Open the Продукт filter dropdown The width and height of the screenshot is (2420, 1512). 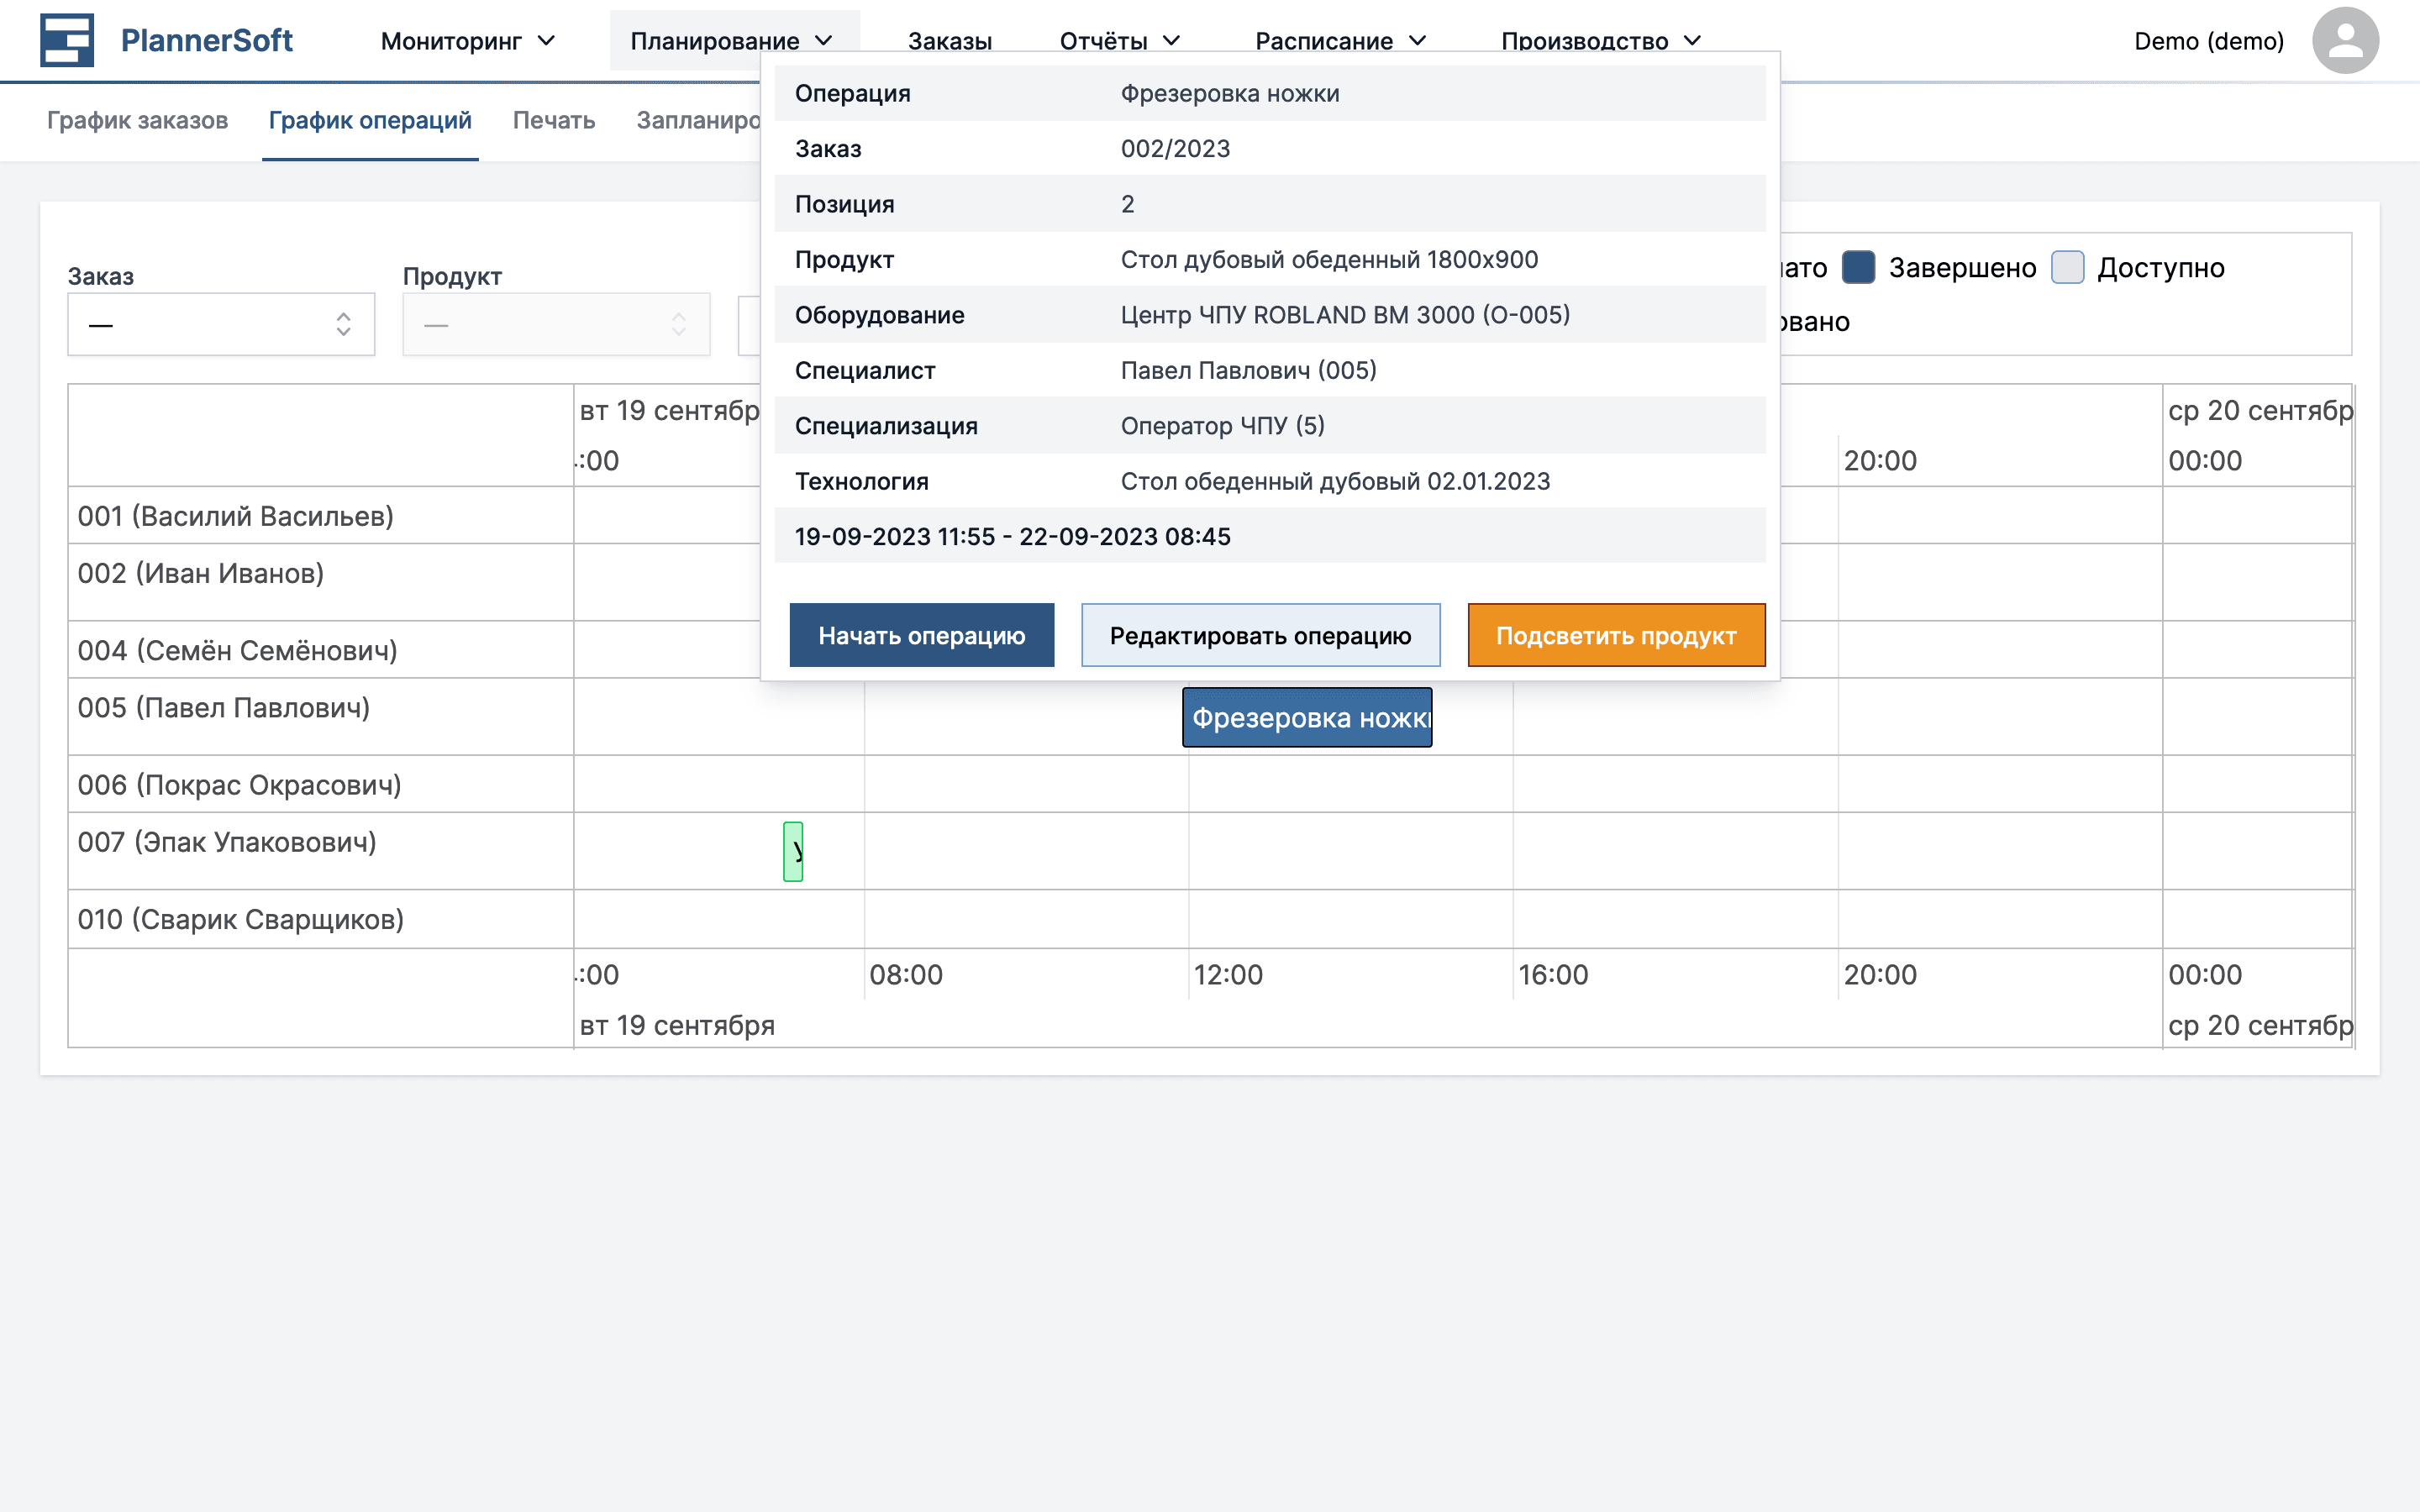point(556,324)
